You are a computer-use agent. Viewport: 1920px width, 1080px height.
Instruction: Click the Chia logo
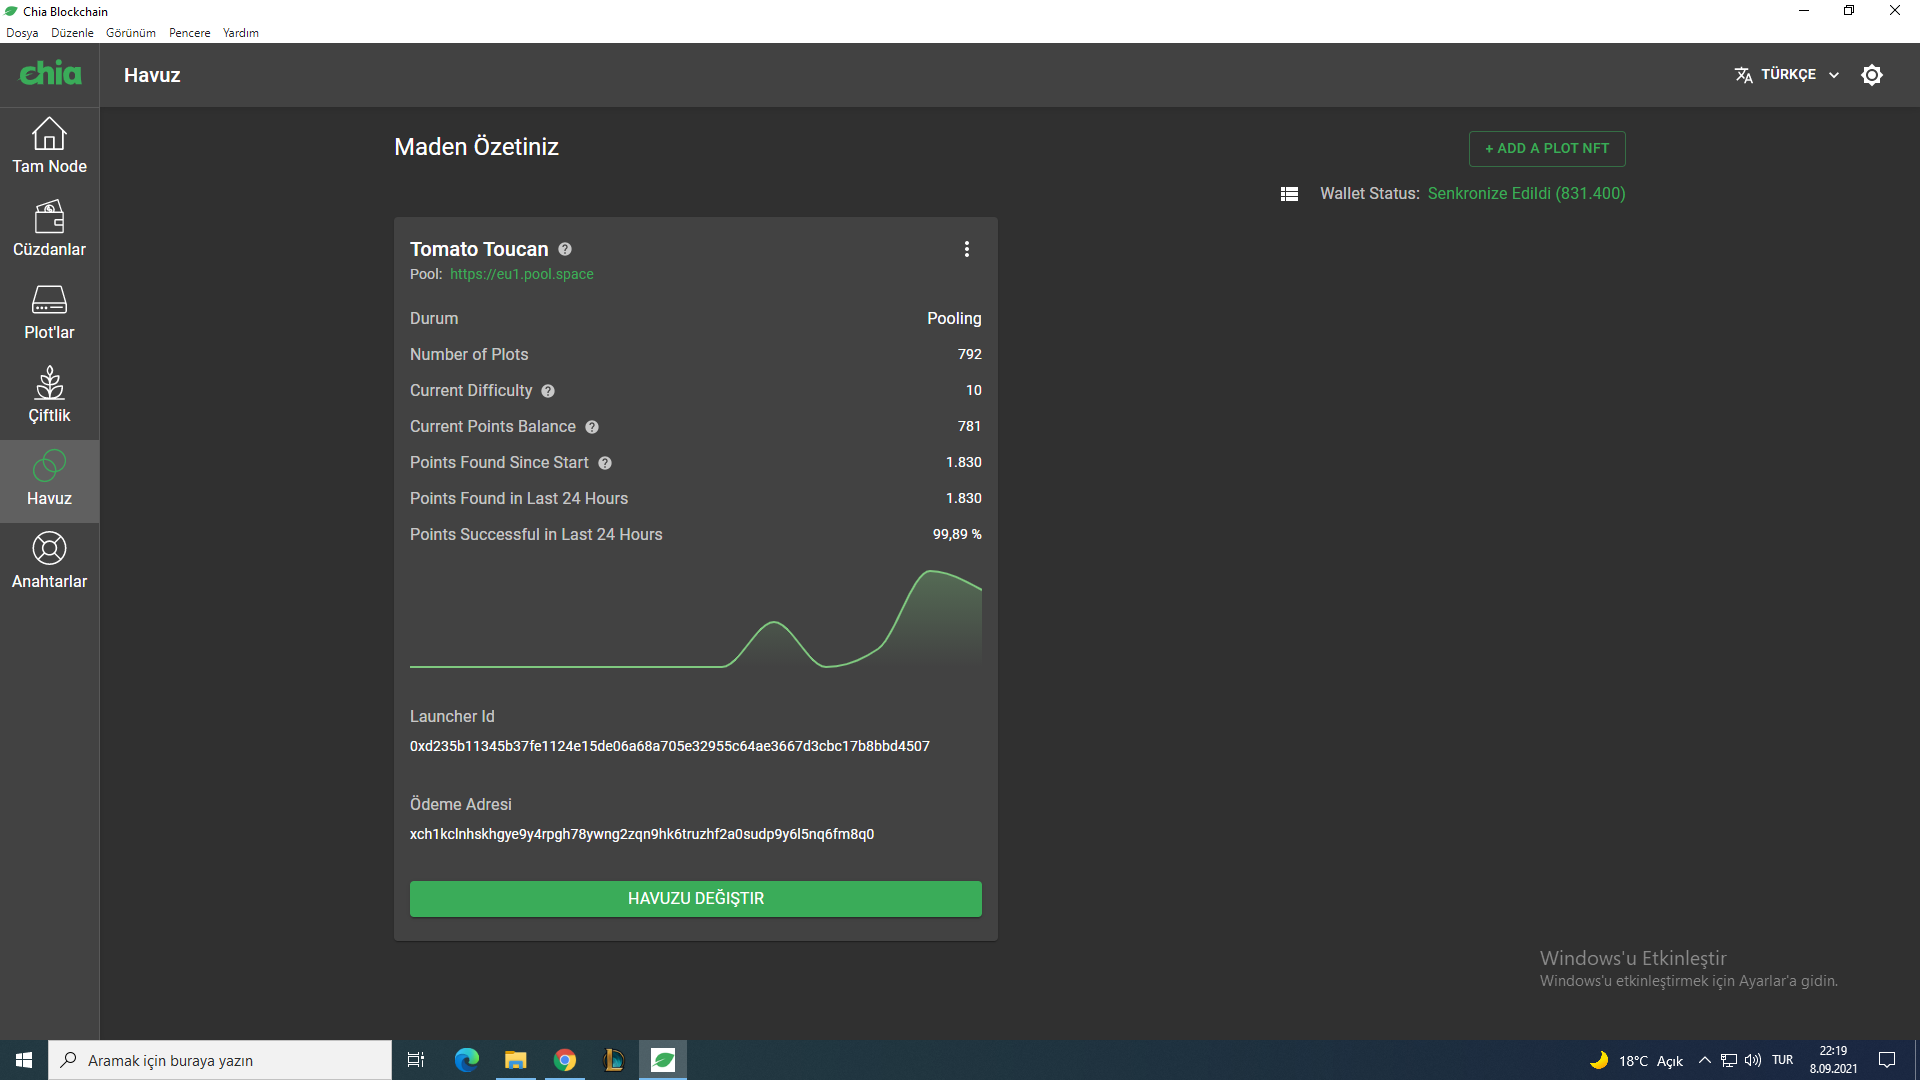click(50, 74)
